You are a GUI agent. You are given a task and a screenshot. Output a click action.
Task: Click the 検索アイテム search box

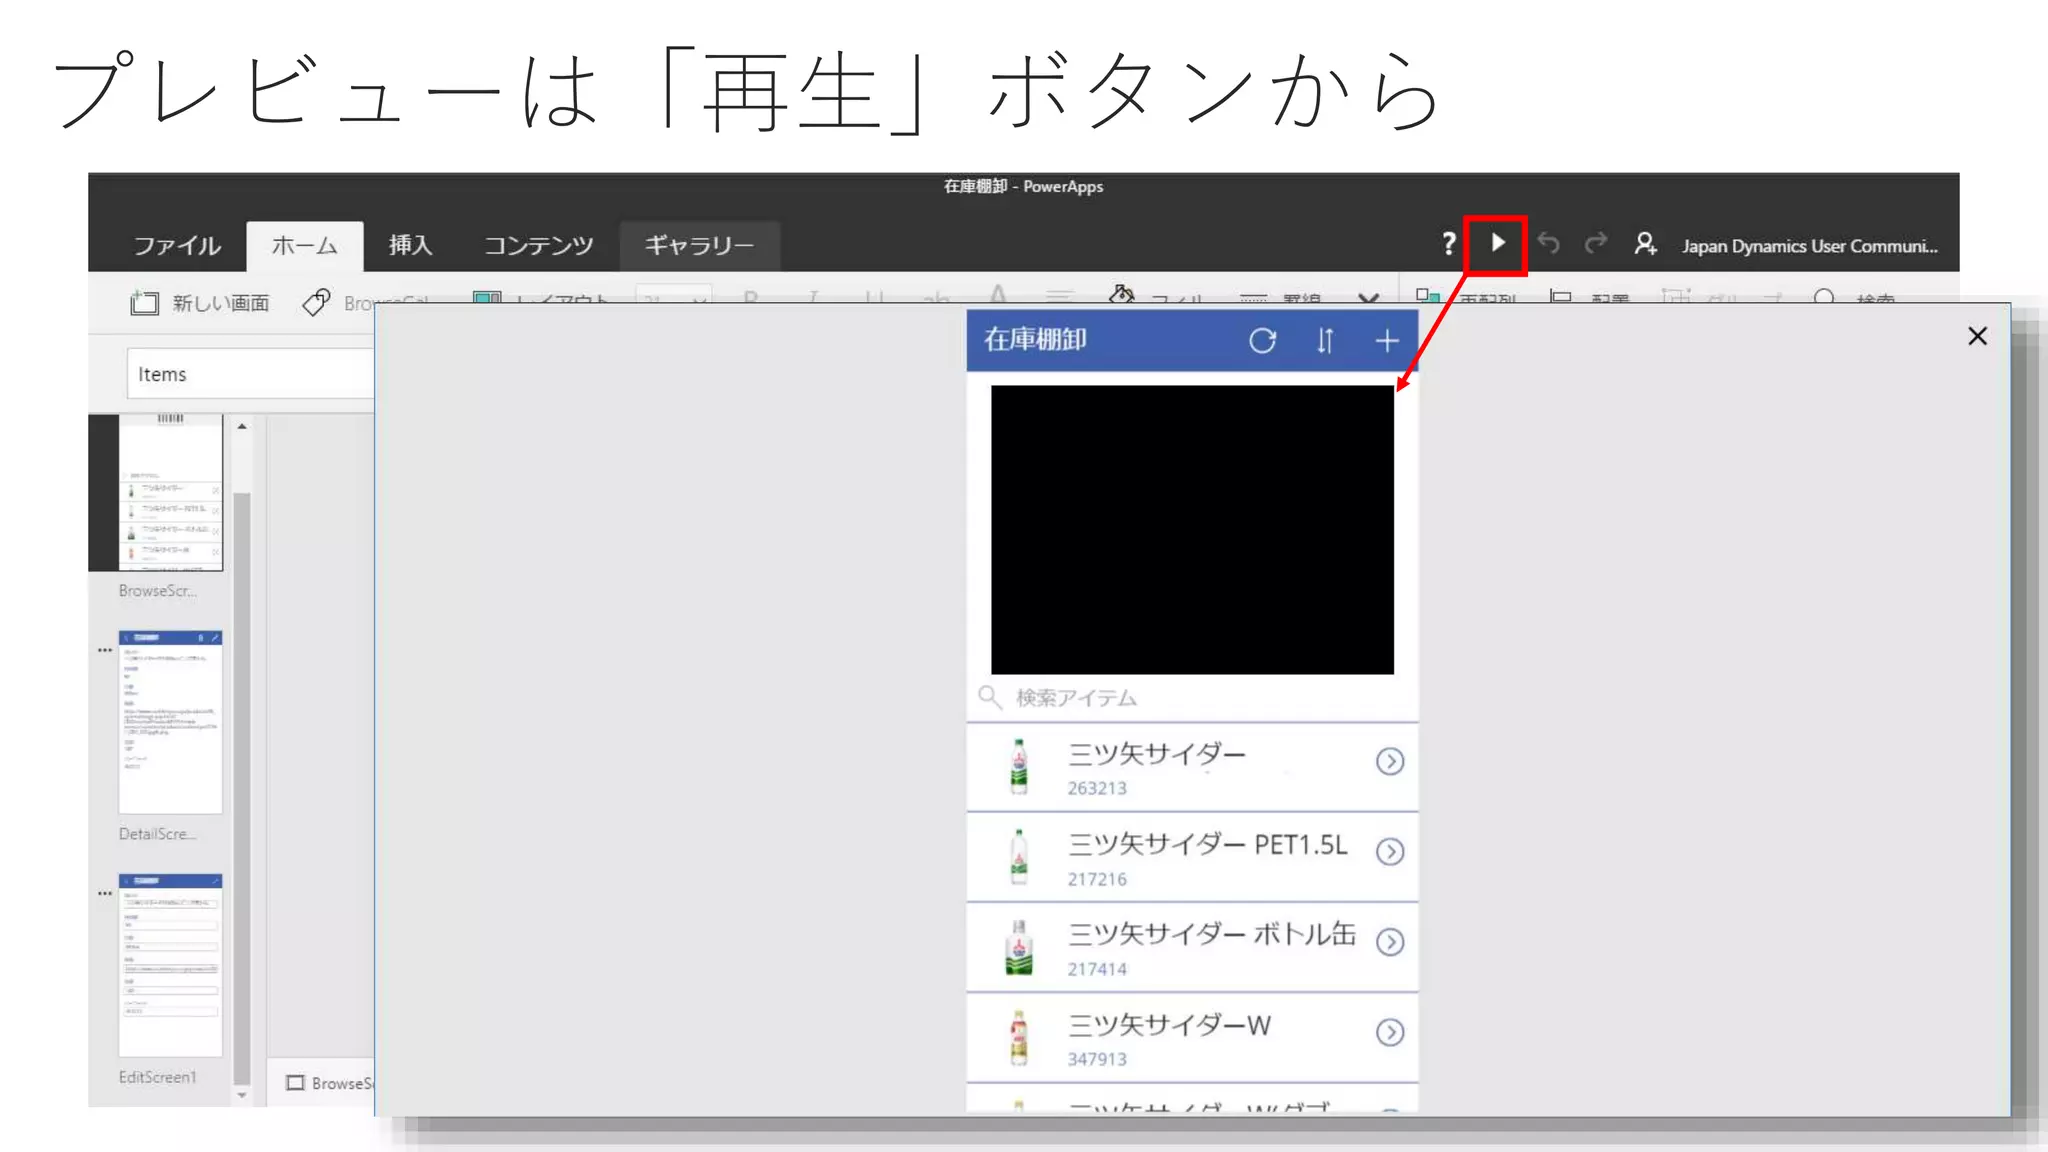pos(1192,698)
